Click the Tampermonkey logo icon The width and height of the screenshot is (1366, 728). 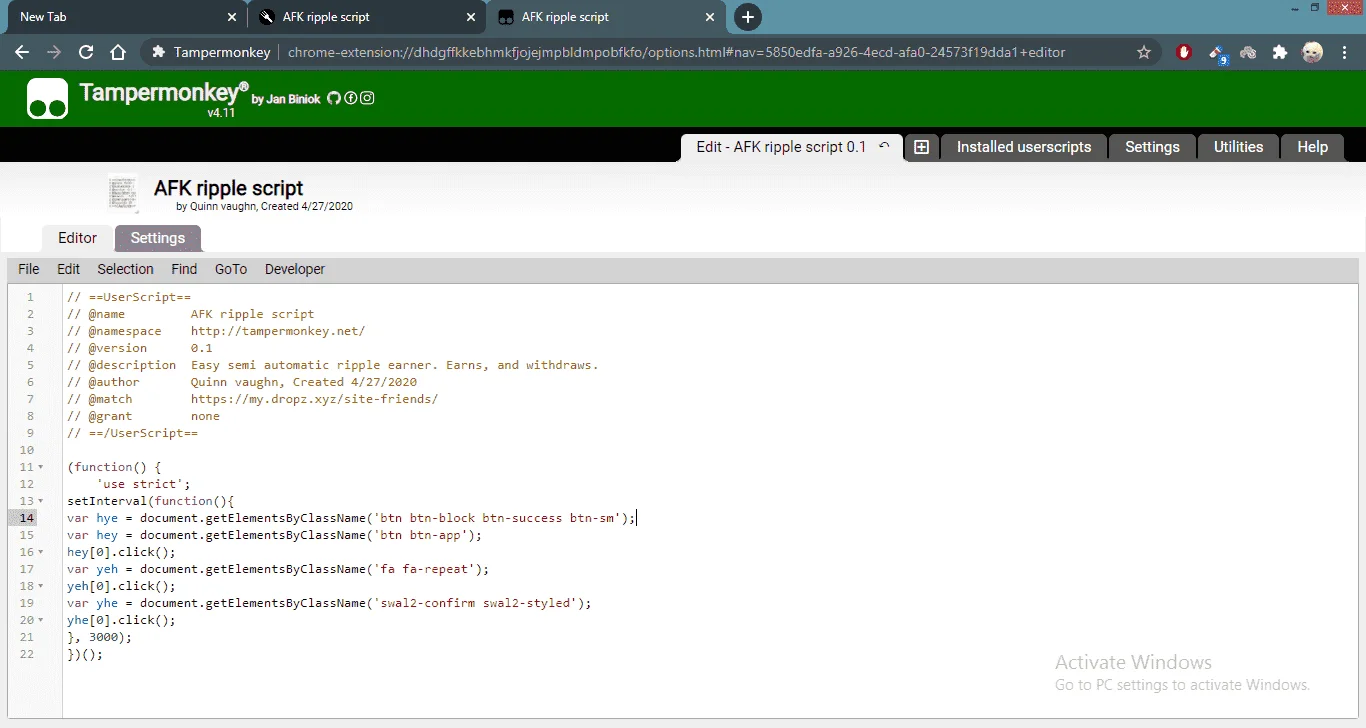47,98
